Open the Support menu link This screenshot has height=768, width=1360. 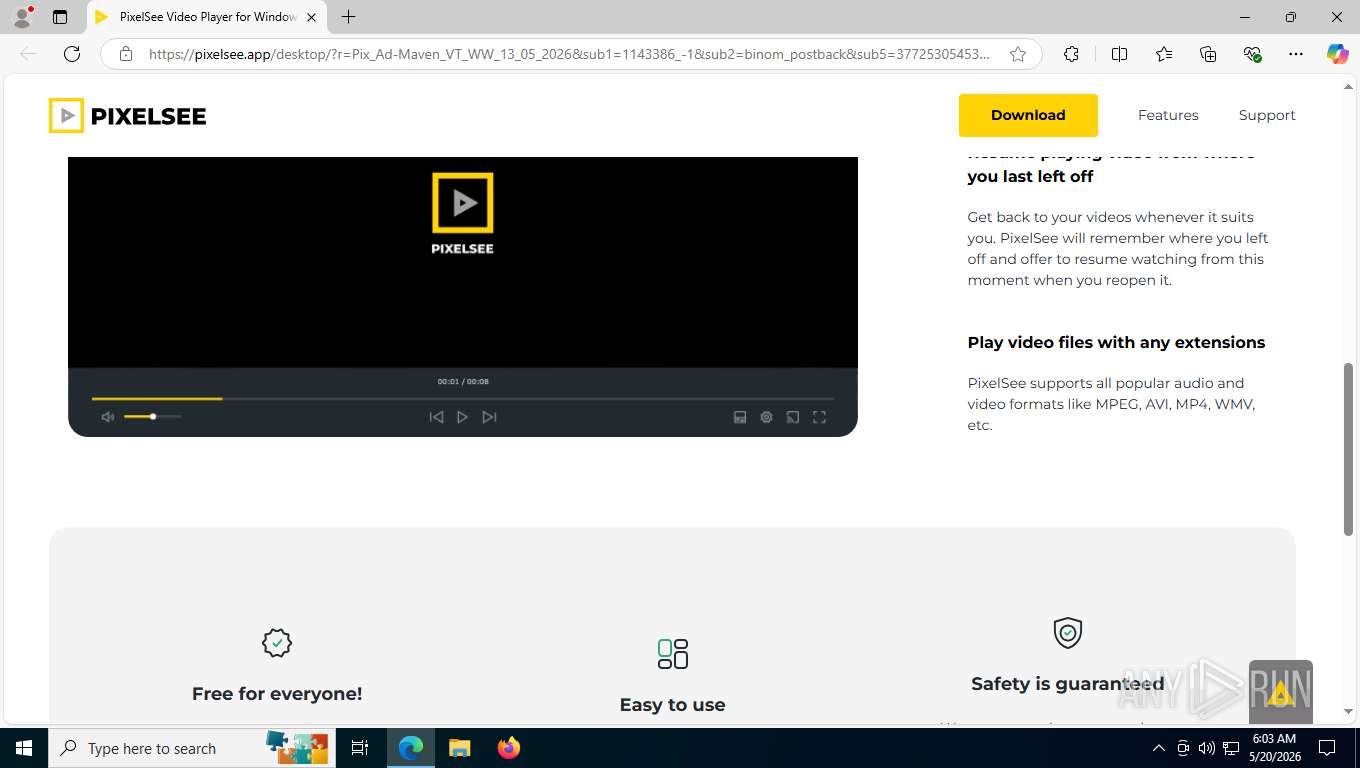pyautogui.click(x=1267, y=115)
